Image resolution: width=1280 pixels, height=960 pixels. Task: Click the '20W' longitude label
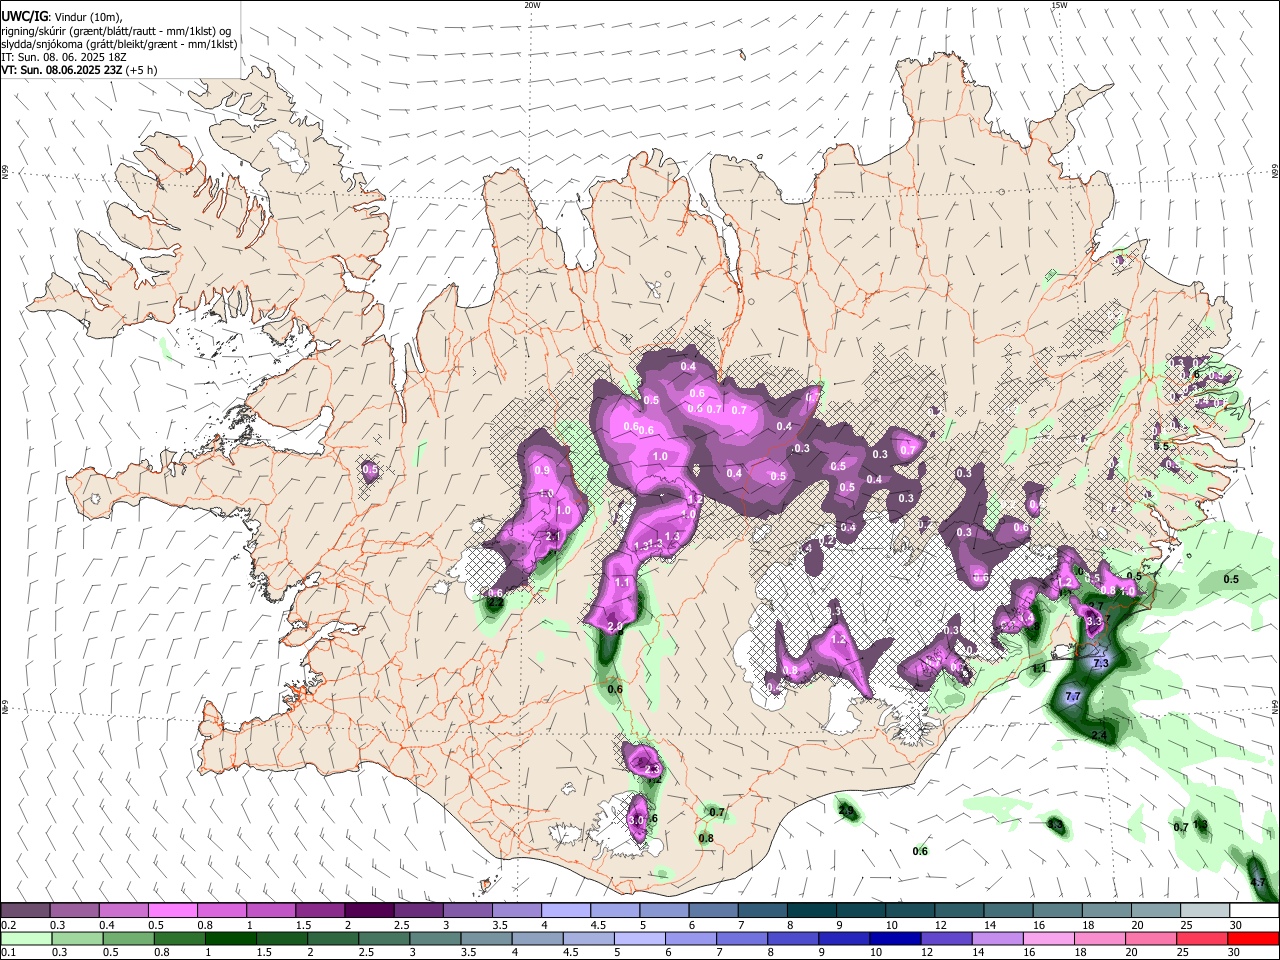[x=532, y=5]
